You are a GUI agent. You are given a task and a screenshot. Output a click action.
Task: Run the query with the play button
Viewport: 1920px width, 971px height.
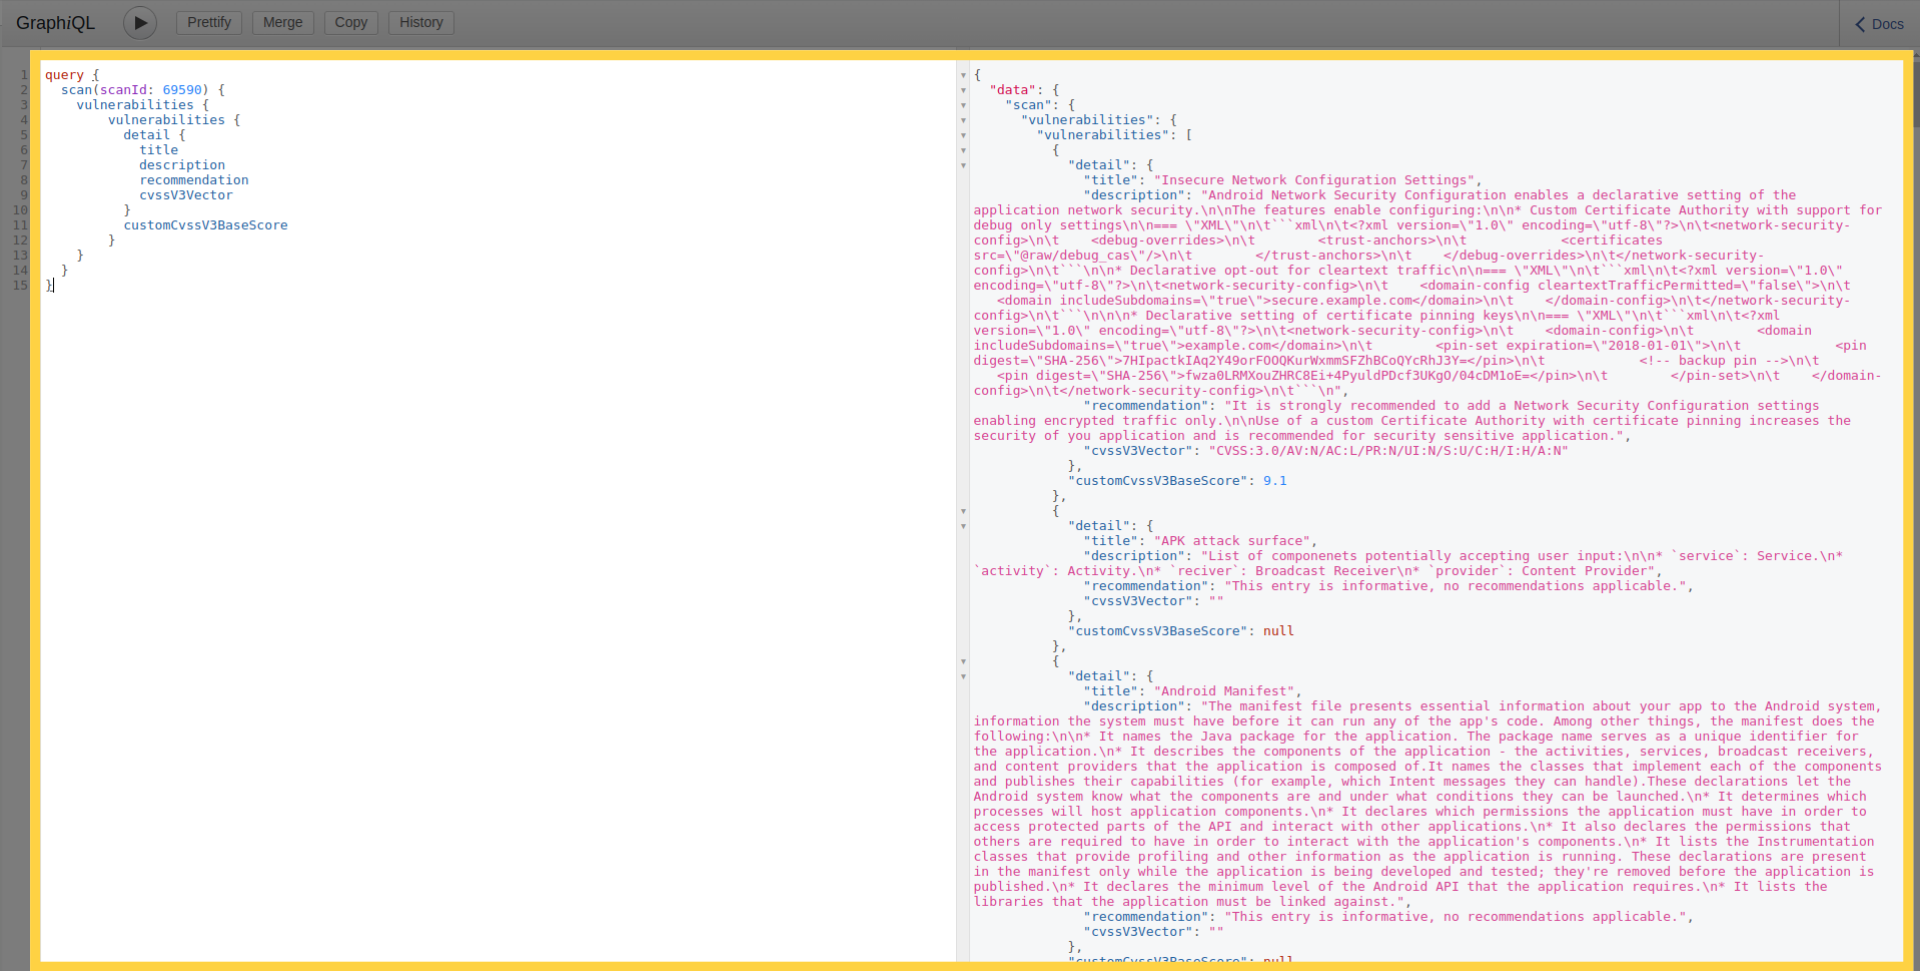[140, 23]
